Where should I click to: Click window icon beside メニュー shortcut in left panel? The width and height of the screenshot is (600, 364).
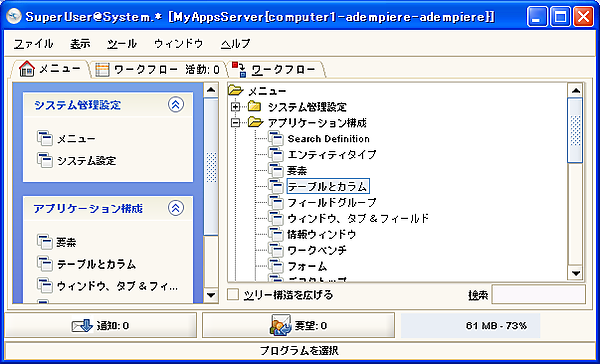45,138
